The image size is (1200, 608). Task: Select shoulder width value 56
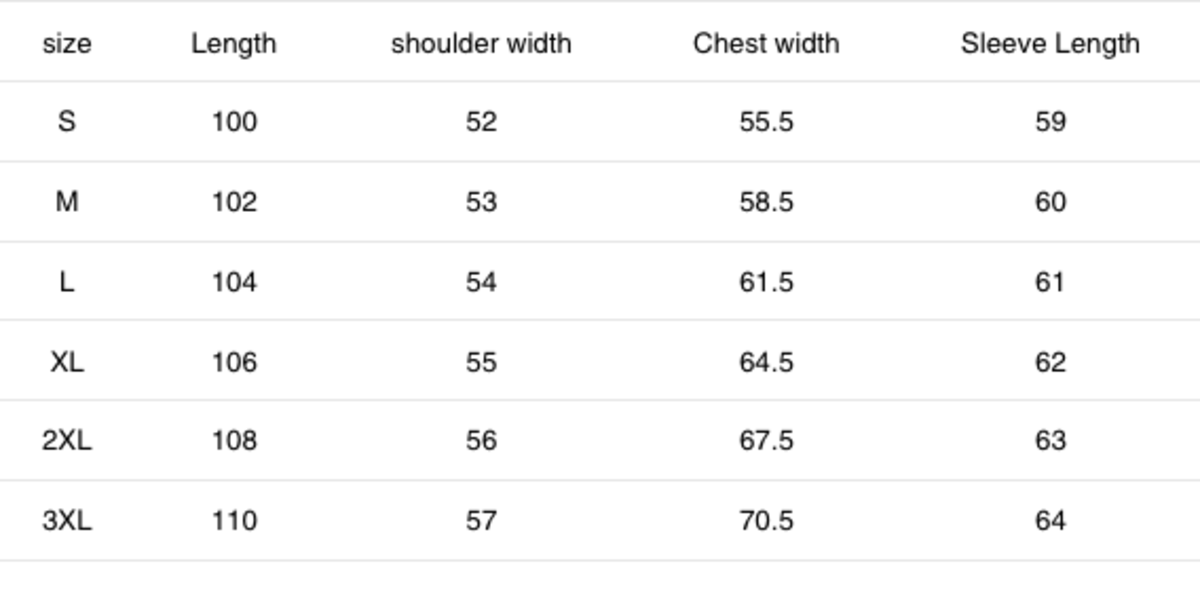coord(481,441)
